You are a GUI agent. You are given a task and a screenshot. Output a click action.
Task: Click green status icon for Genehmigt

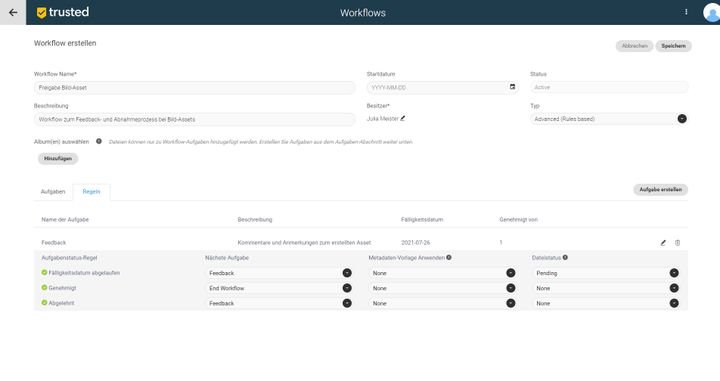[x=45, y=287]
